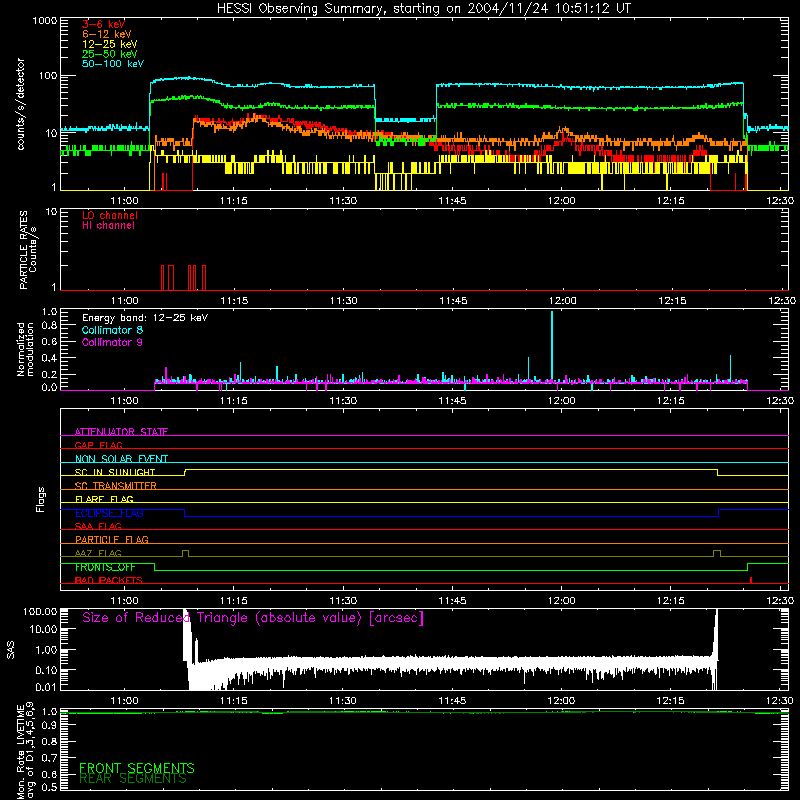Select the blue ECLIPSE FLAG label
This screenshot has width=800, height=800.
click(109, 513)
